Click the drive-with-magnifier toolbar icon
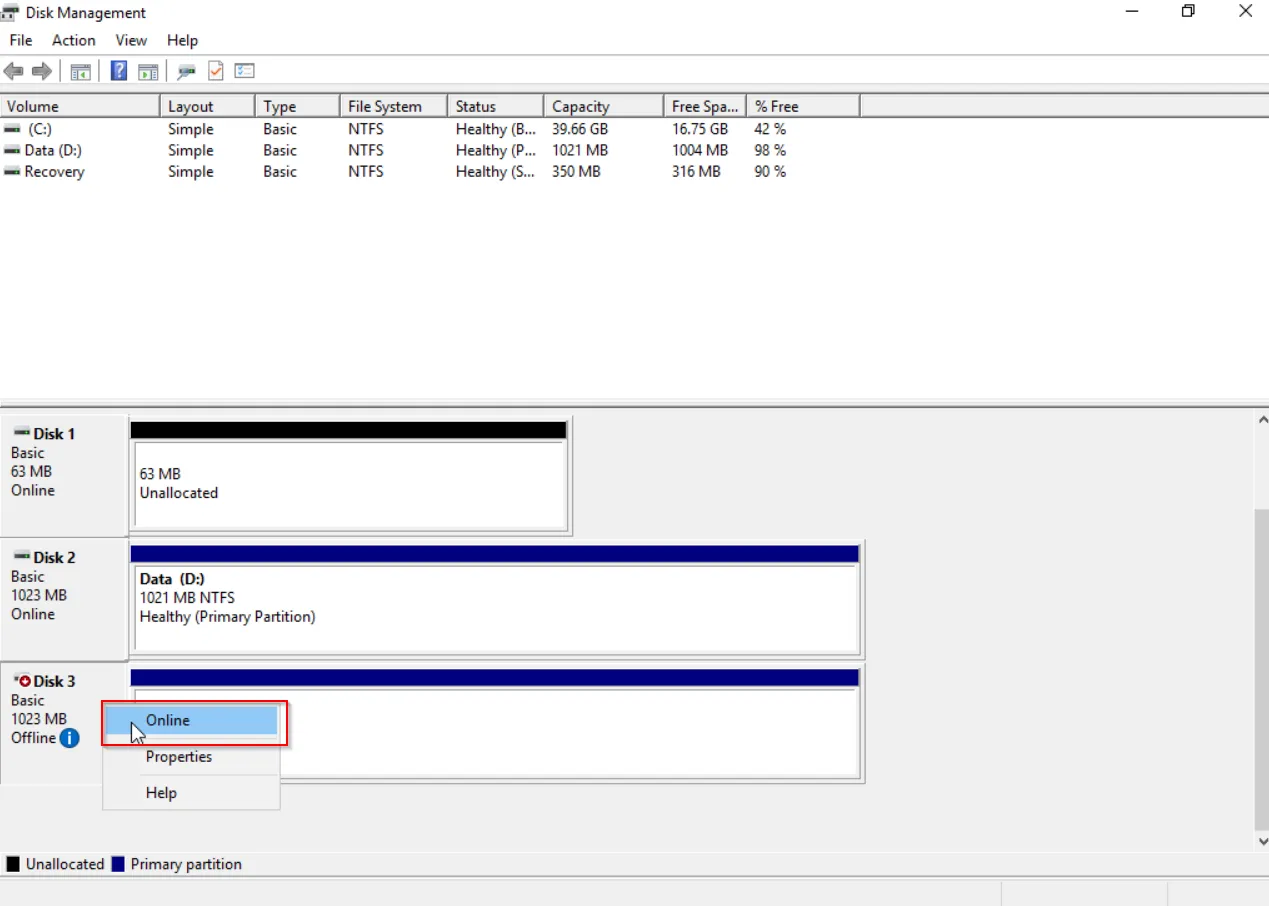This screenshot has width=1269, height=906. click(x=185, y=70)
